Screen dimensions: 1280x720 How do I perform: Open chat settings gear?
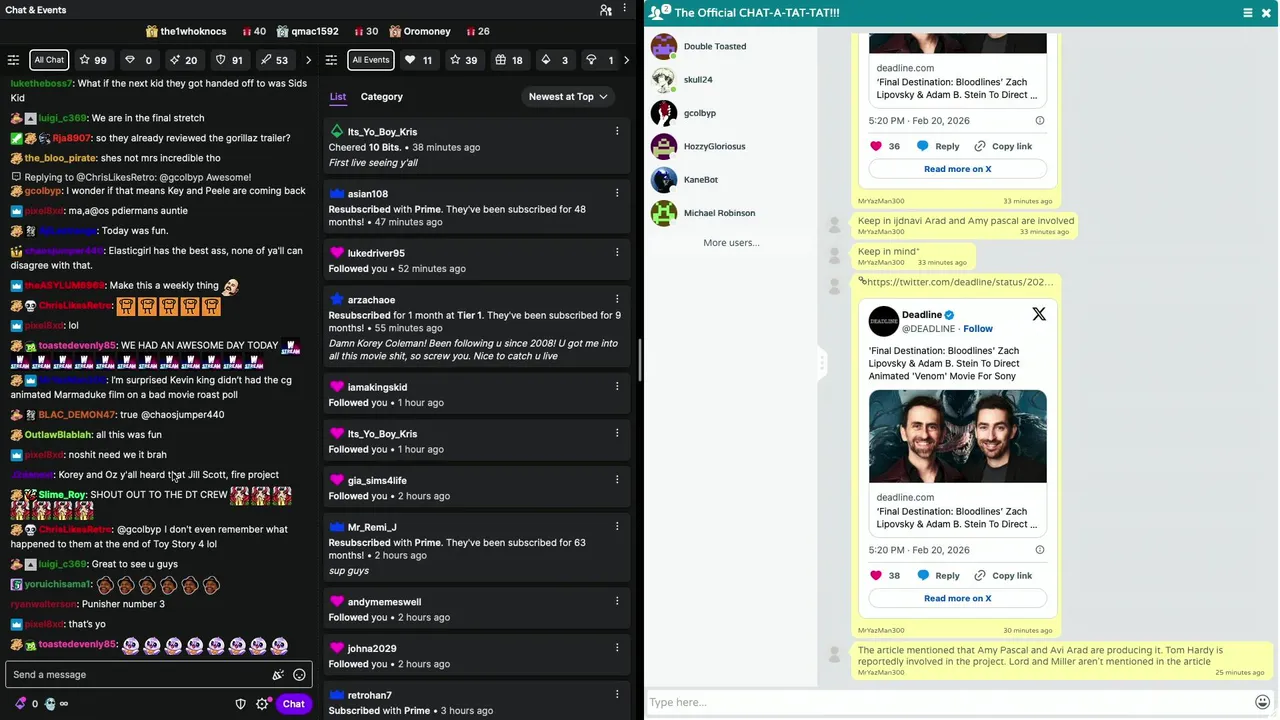coord(262,704)
